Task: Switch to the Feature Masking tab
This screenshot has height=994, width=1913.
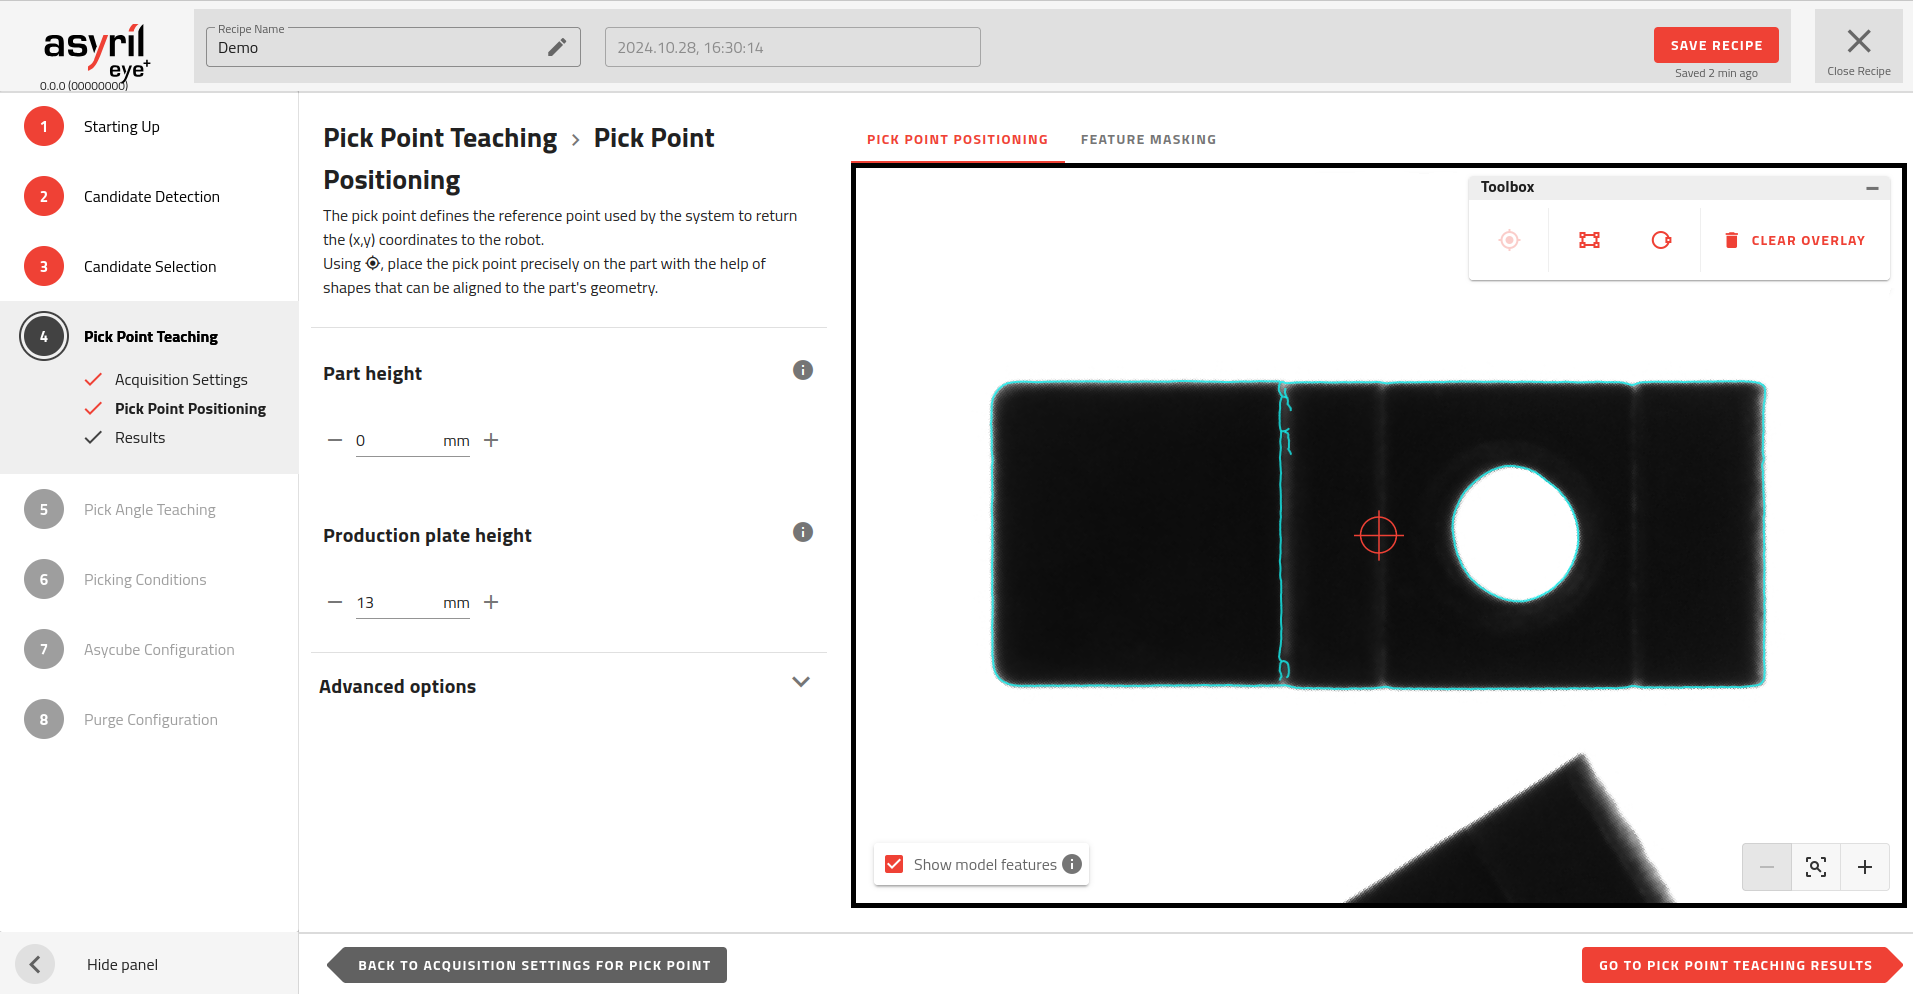Action: [1148, 140]
